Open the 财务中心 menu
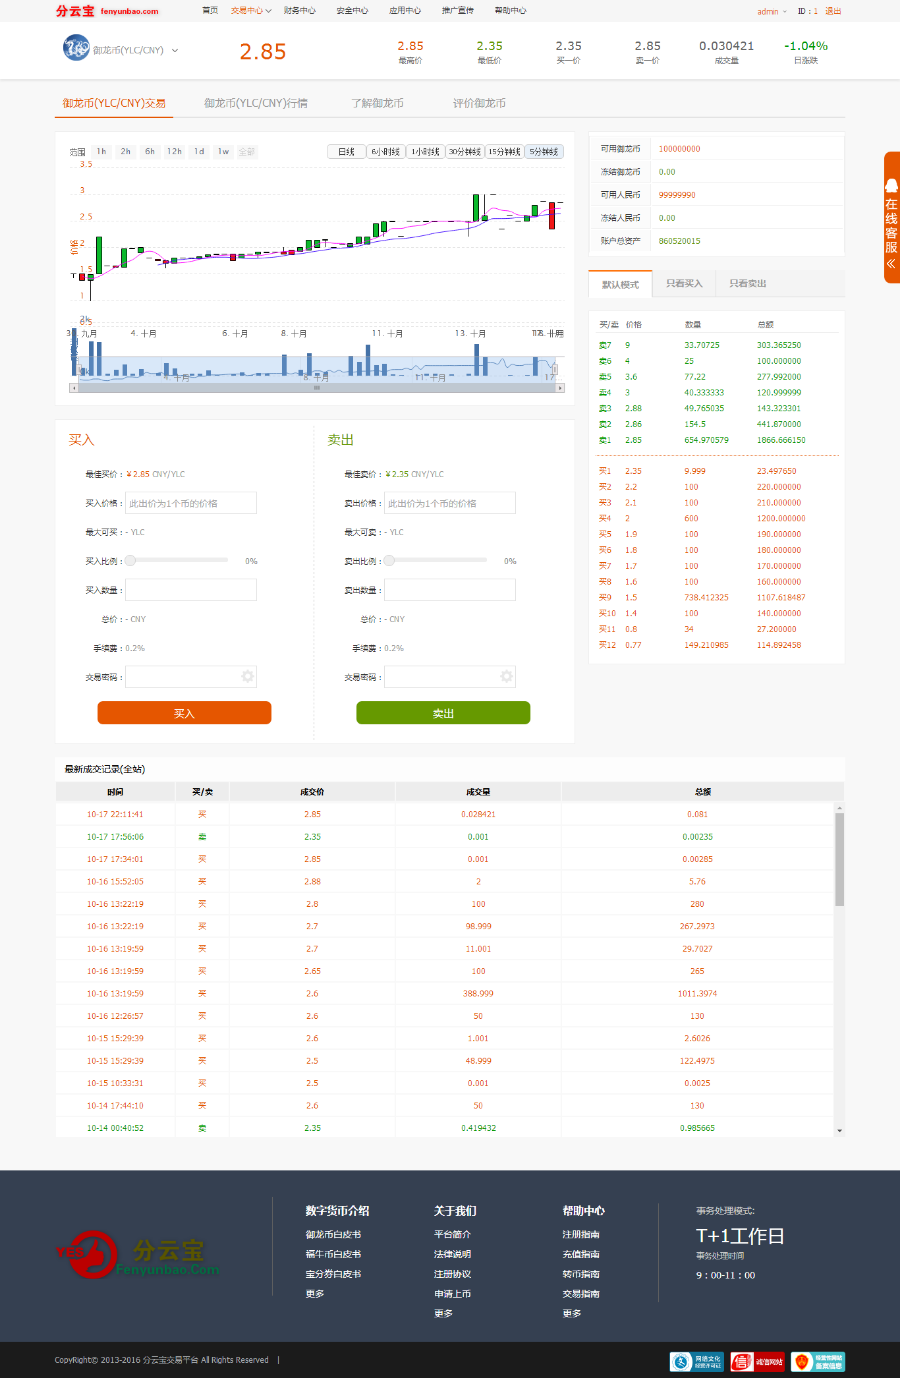 pyautogui.click(x=300, y=11)
